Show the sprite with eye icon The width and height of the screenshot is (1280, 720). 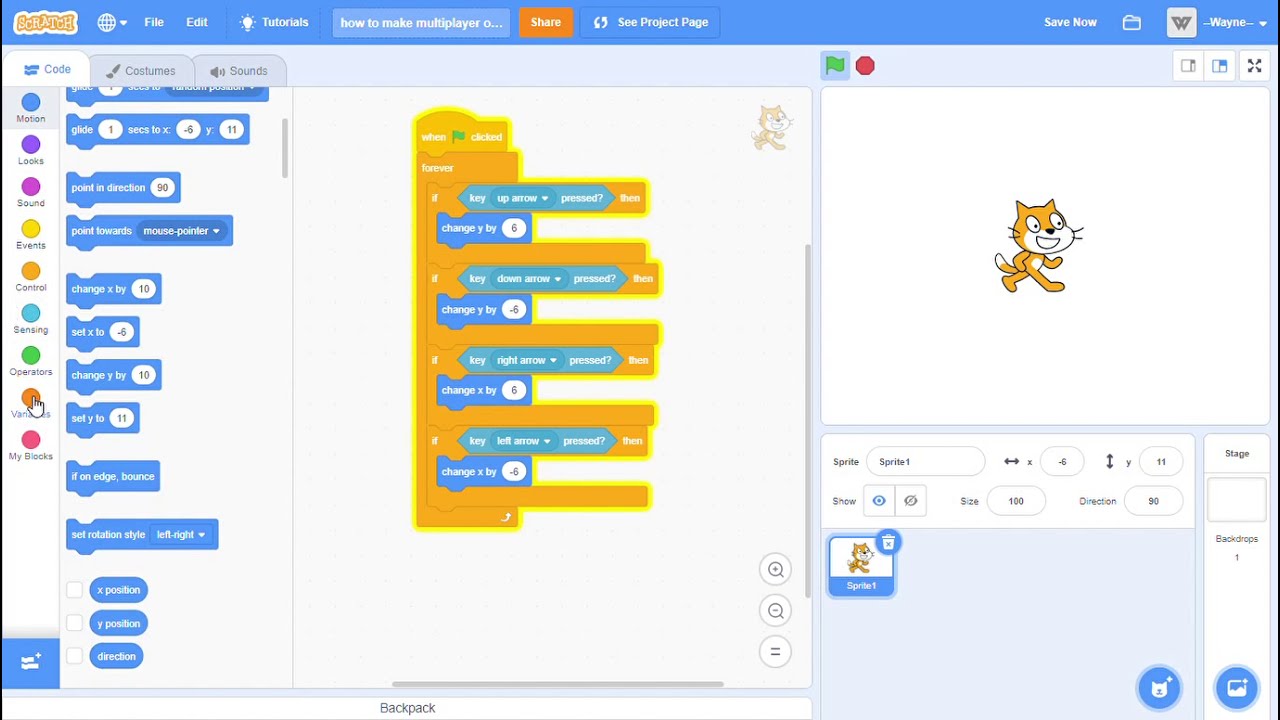(879, 501)
